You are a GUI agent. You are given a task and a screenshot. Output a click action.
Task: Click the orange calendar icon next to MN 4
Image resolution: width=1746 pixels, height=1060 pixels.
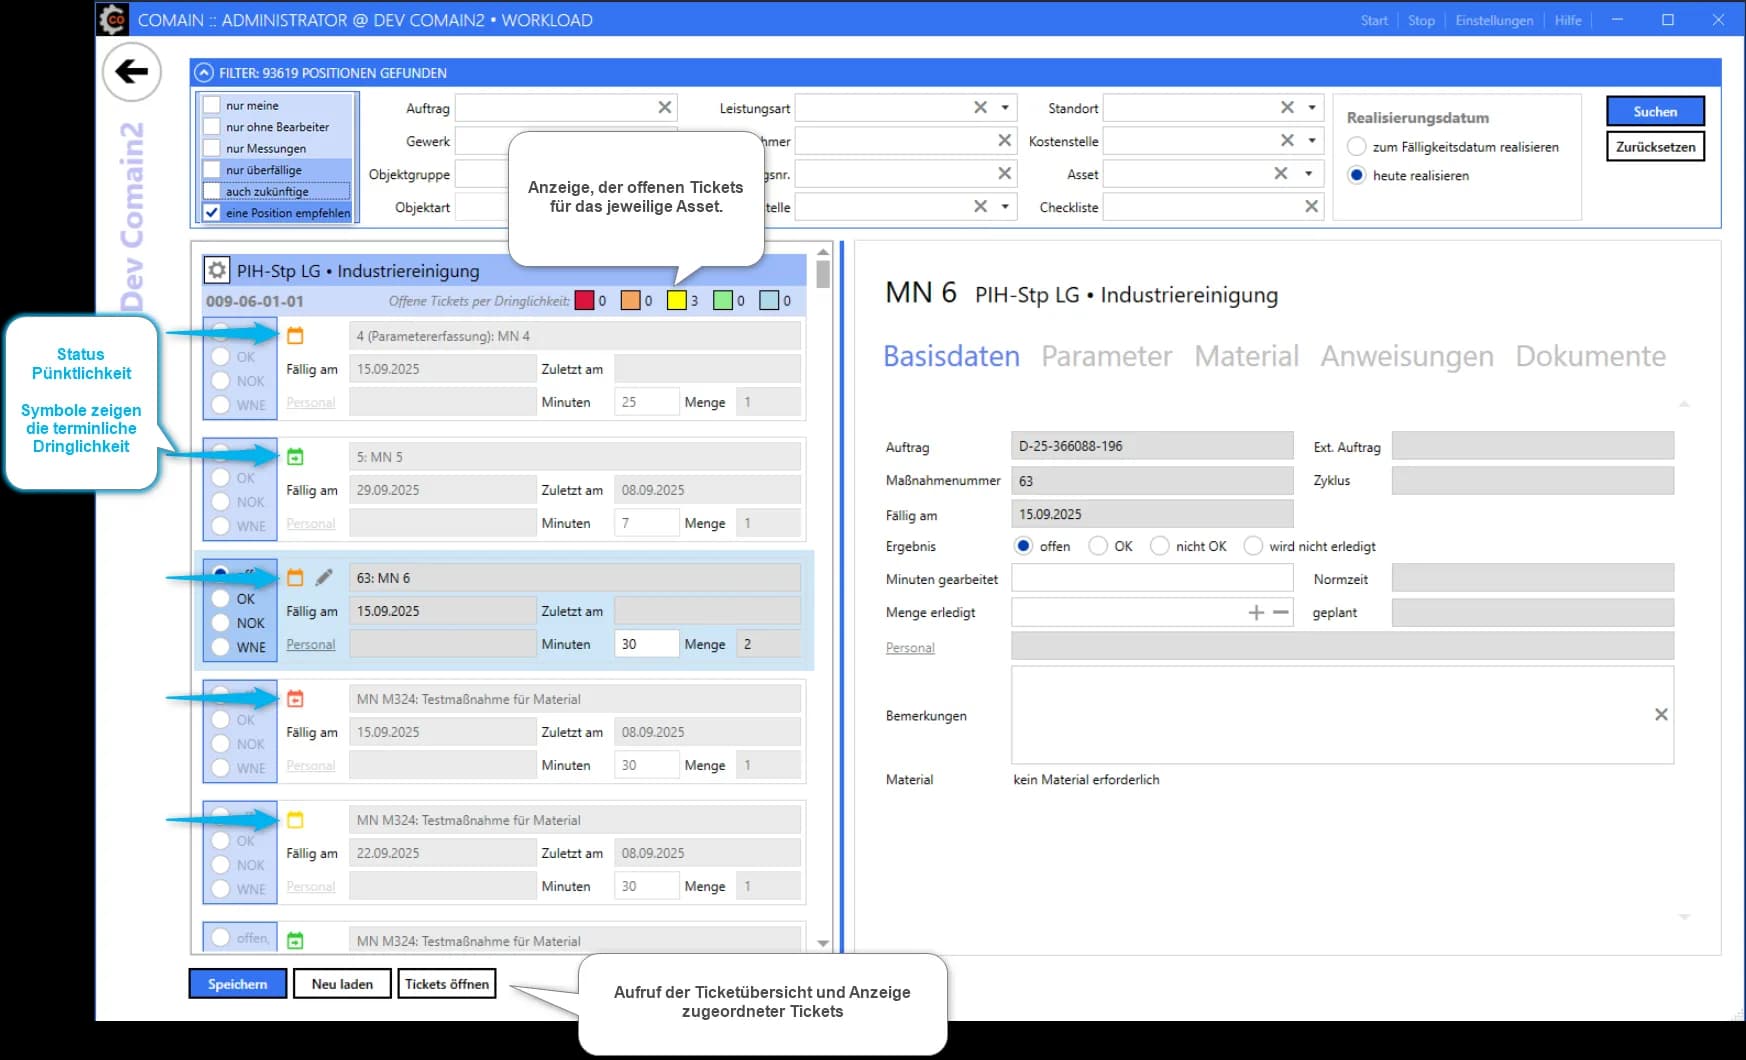click(297, 335)
